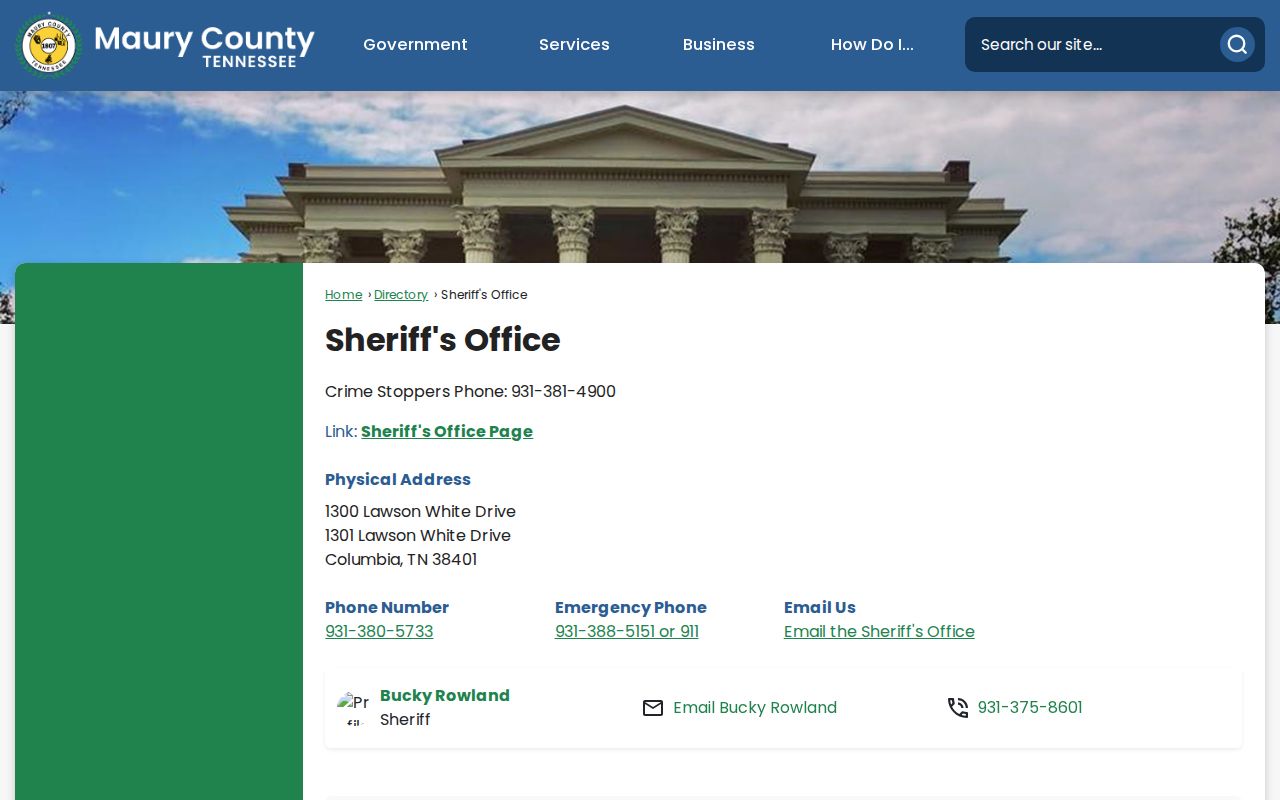Open the Business menu
This screenshot has height=800, width=1280.
pyautogui.click(x=719, y=45)
